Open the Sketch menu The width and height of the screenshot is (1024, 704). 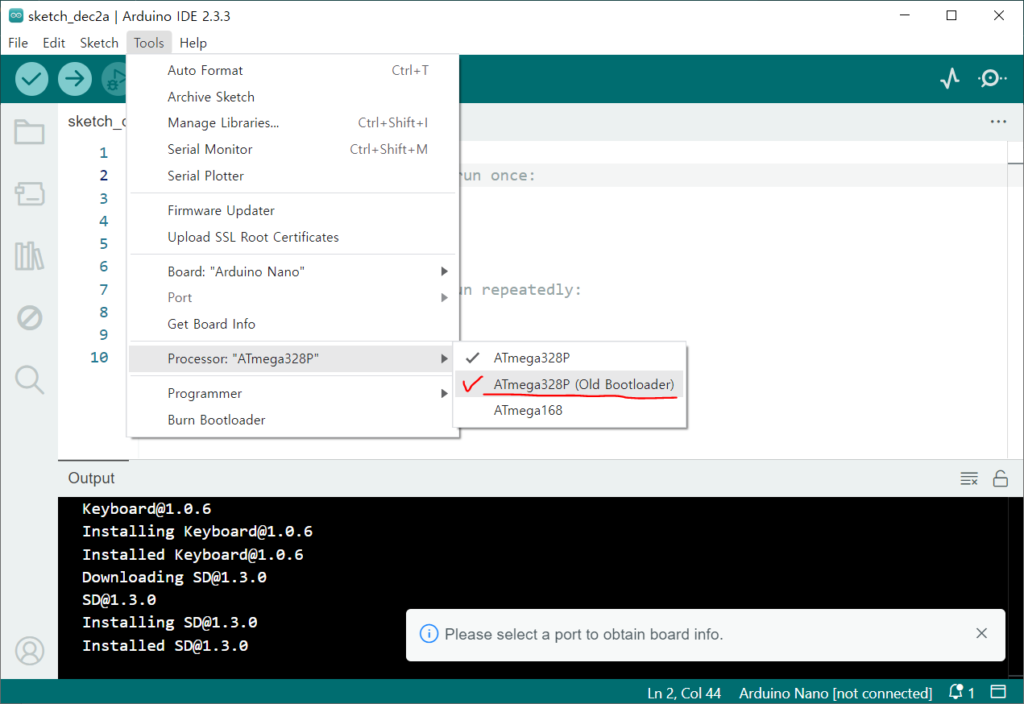pos(99,43)
